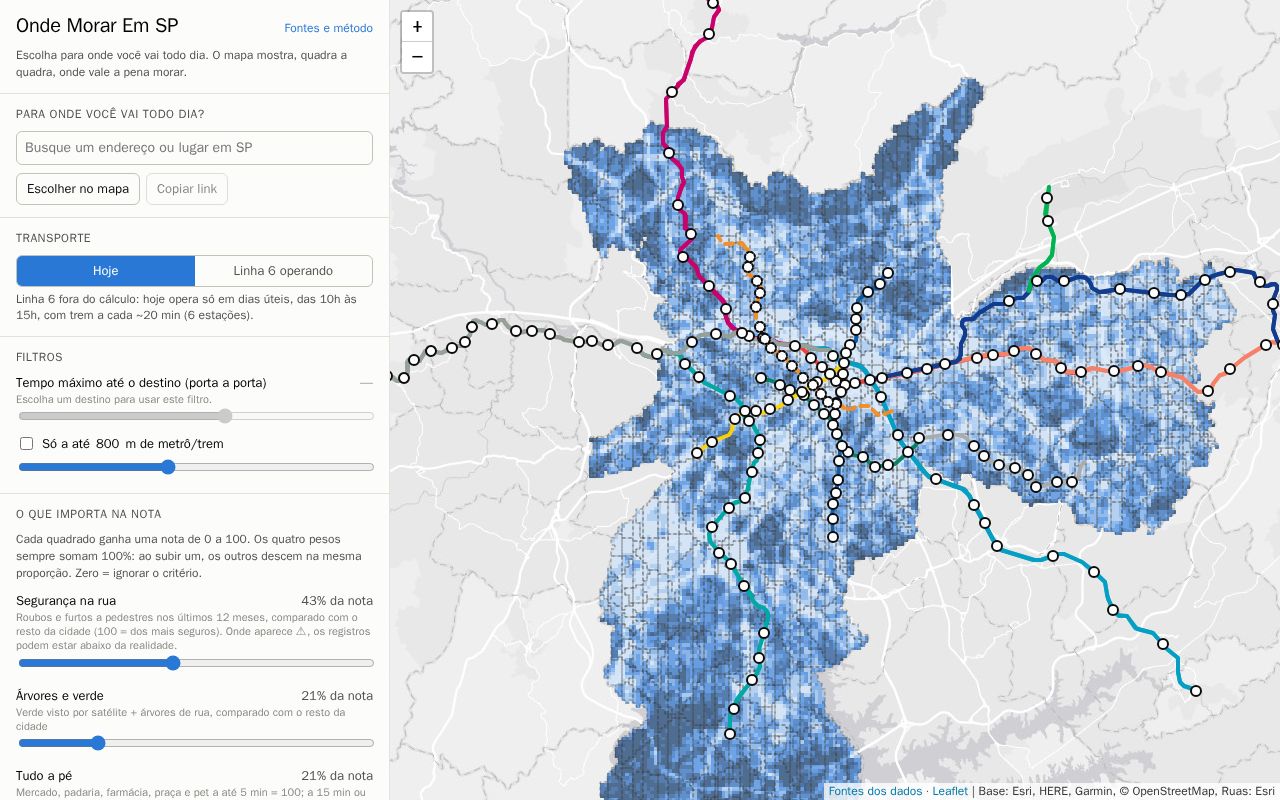Click the Onde Morar Em SP title

(97, 27)
